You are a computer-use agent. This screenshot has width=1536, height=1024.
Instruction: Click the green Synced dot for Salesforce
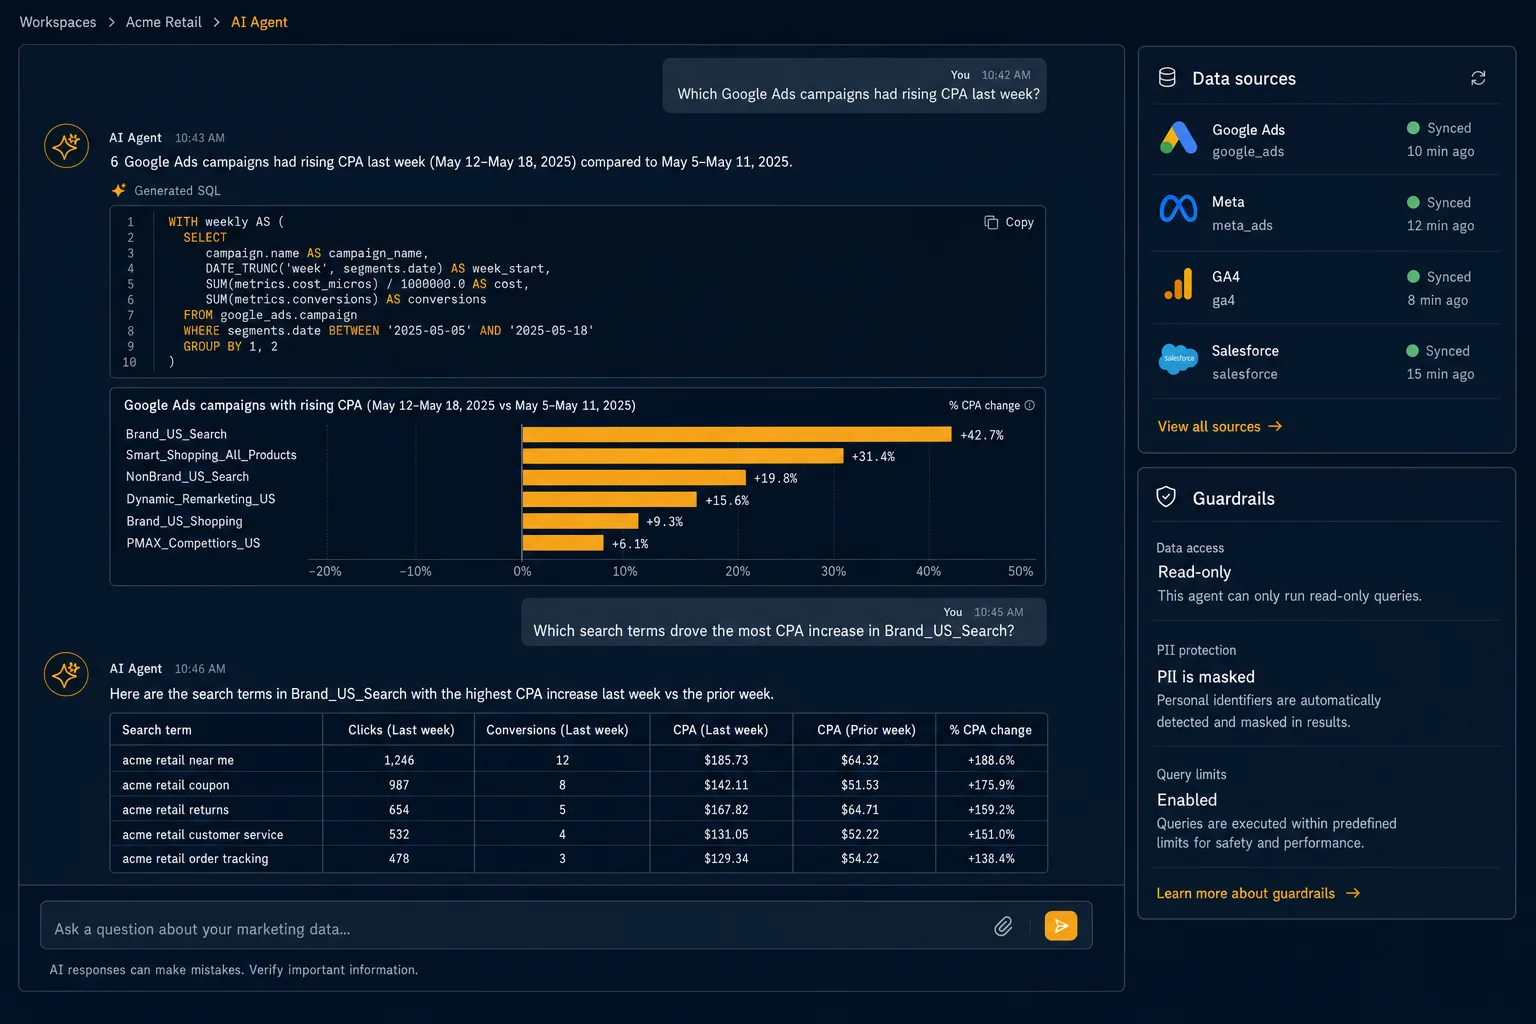tap(1412, 351)
